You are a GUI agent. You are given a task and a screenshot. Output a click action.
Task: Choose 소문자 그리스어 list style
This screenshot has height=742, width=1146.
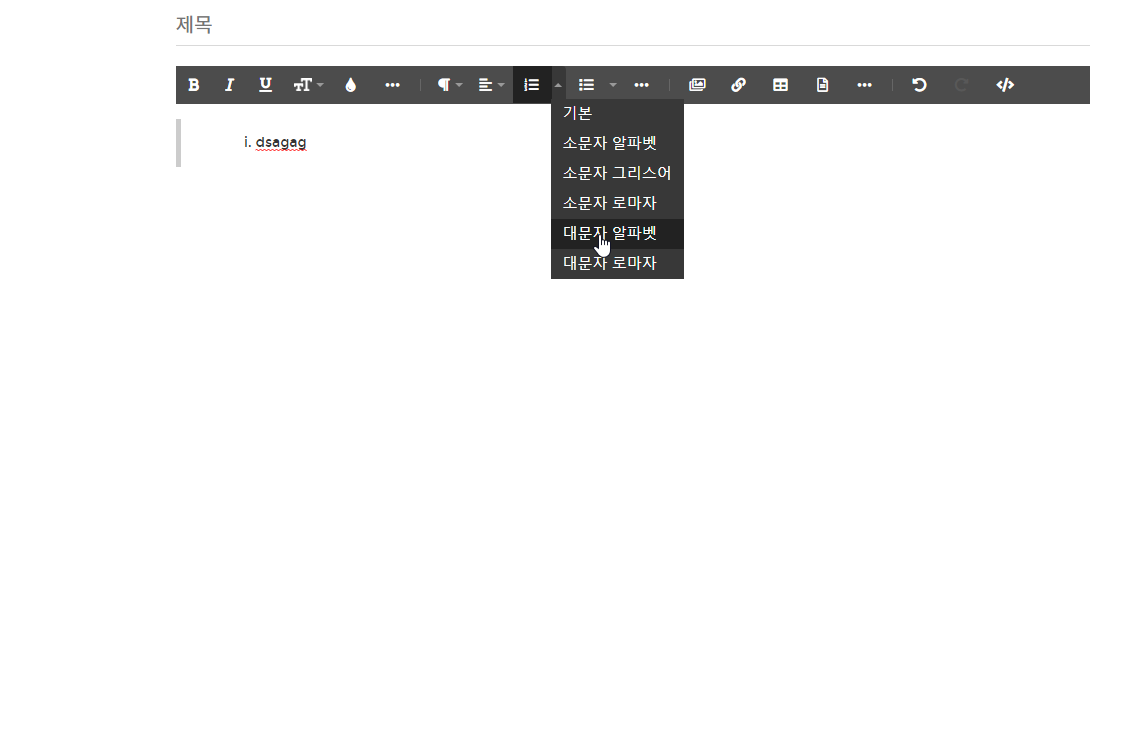[618, 173]
